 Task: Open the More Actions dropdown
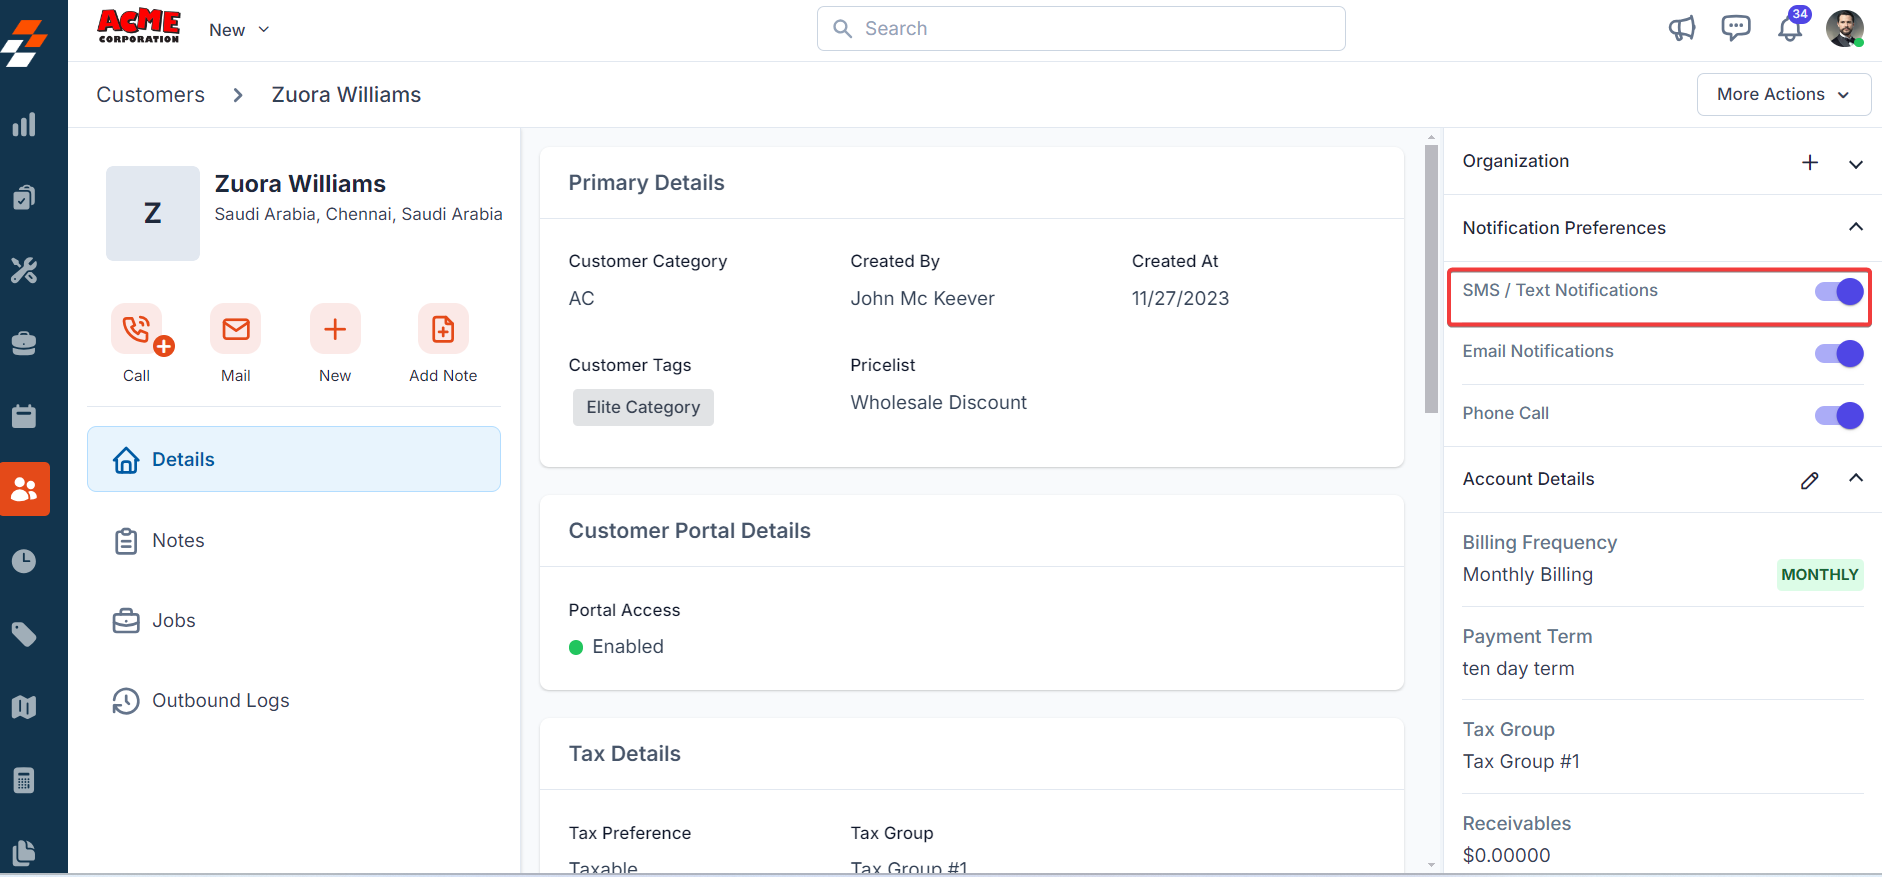pyautogui.click(x=1783, y=94)
